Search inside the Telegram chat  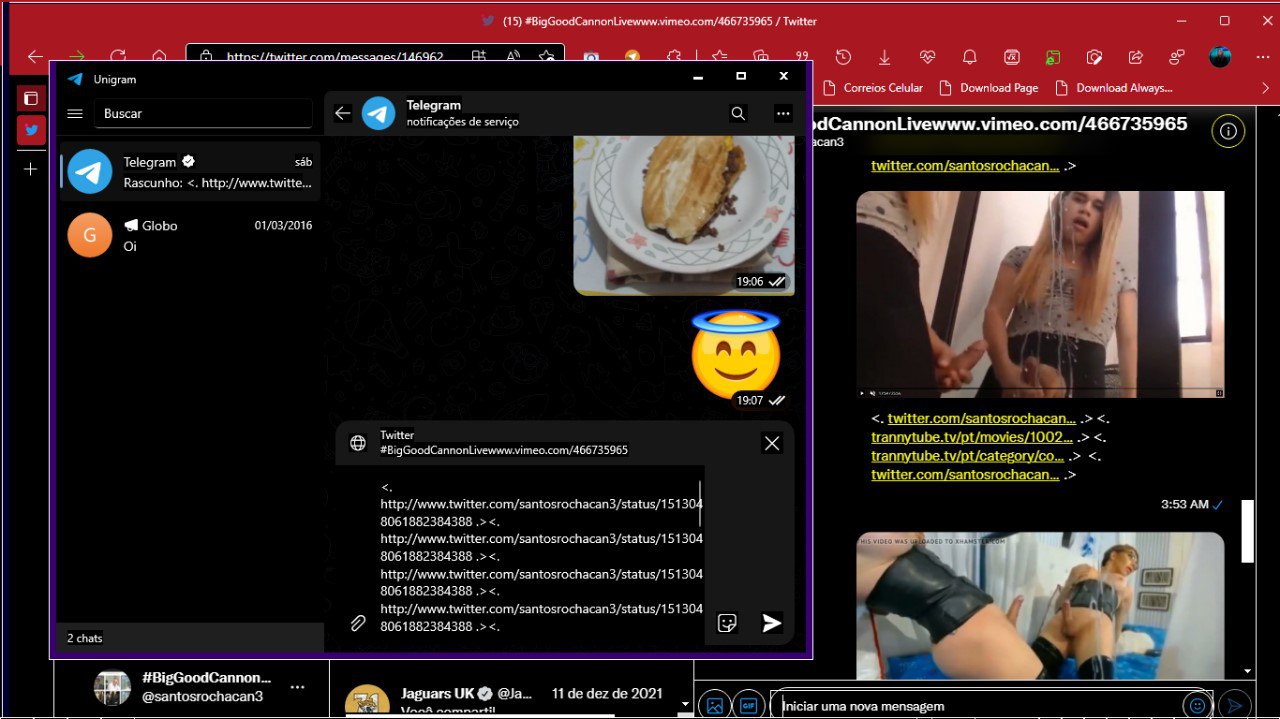click(738, 114)
